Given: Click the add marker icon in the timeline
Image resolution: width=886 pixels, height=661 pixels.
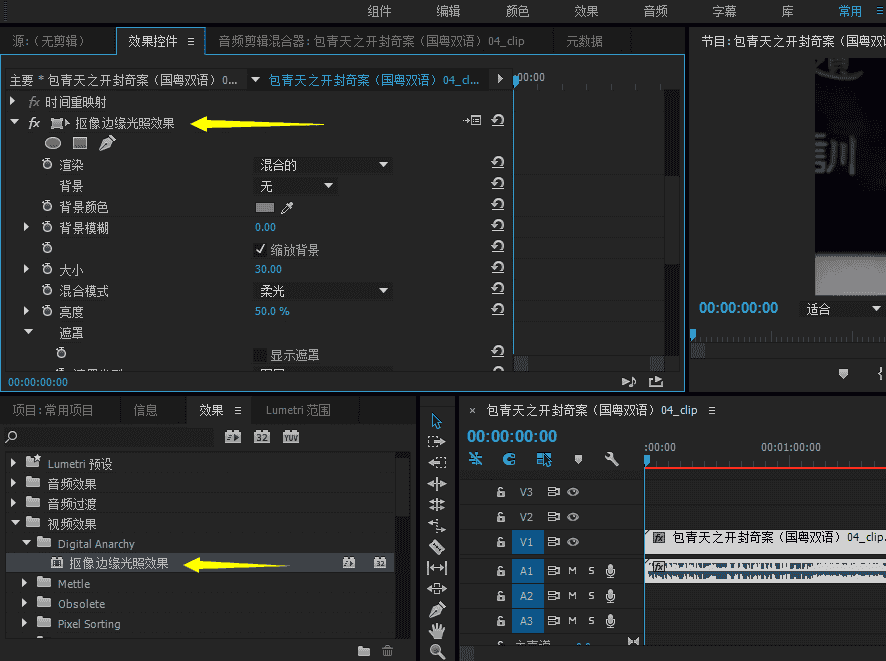Looking at the screenshot, I should [x=579, y=459].
